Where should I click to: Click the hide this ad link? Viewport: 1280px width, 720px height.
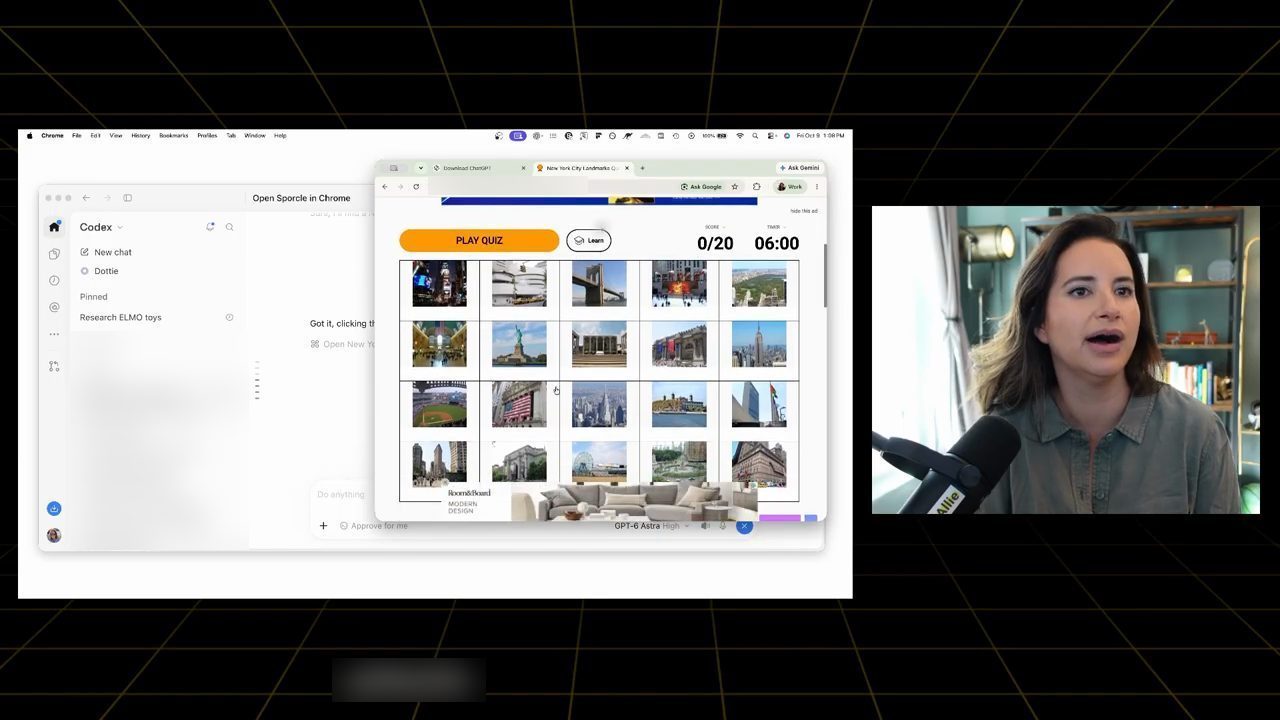804,211
